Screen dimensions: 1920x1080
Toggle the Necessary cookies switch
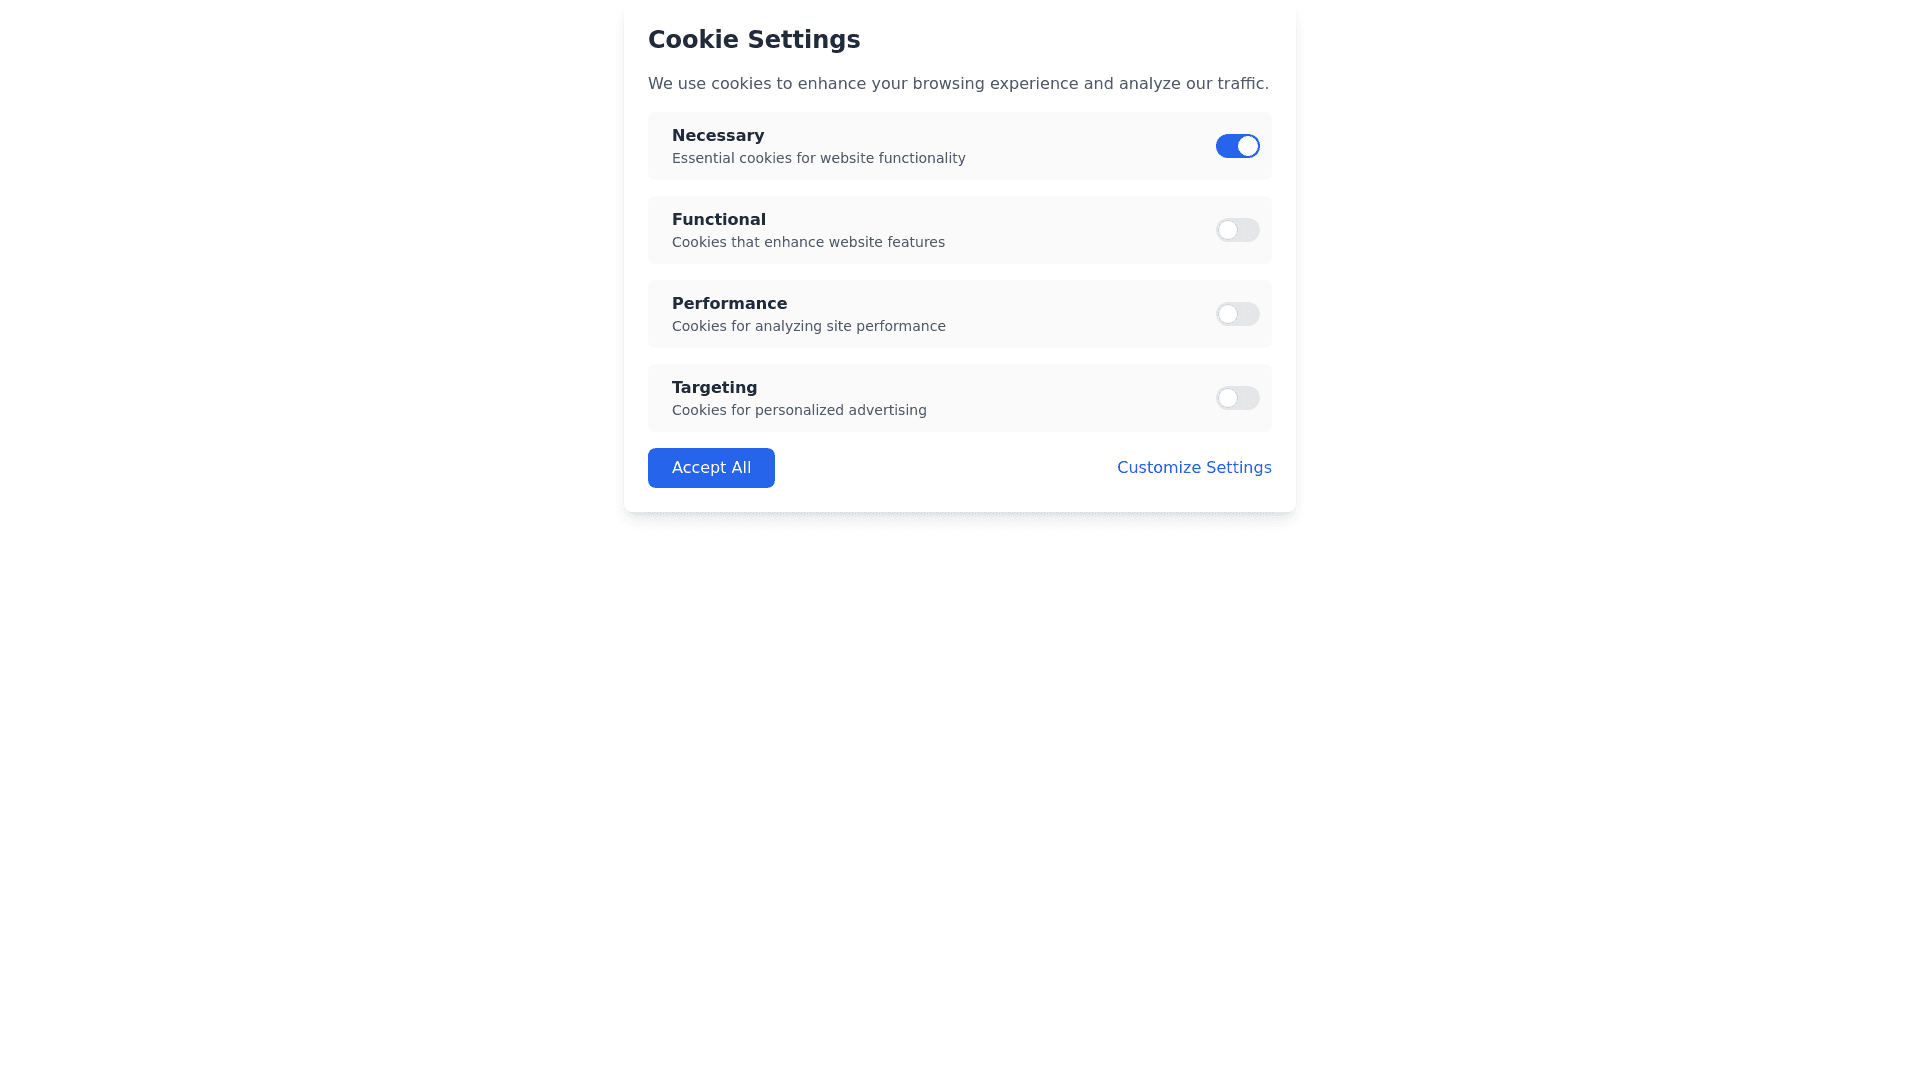1237,146
